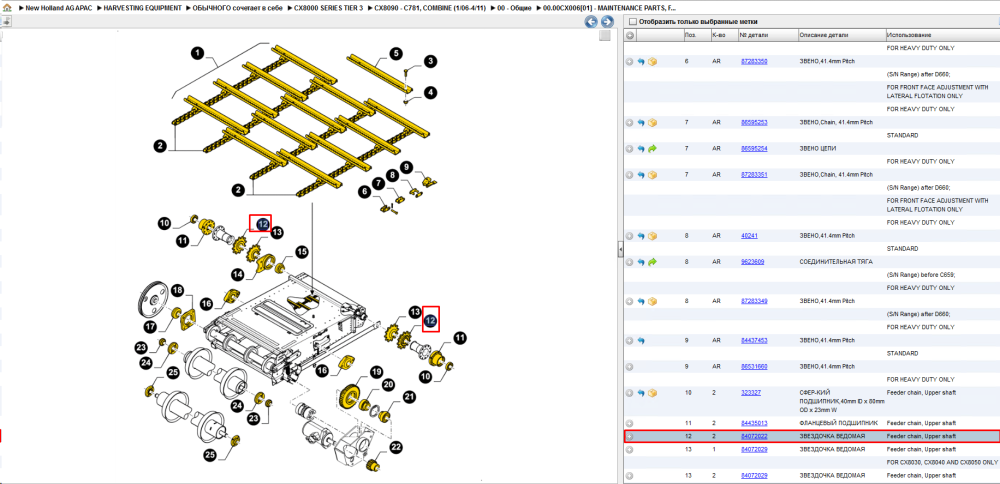Click the plus icon in the table header

(629, 35)
